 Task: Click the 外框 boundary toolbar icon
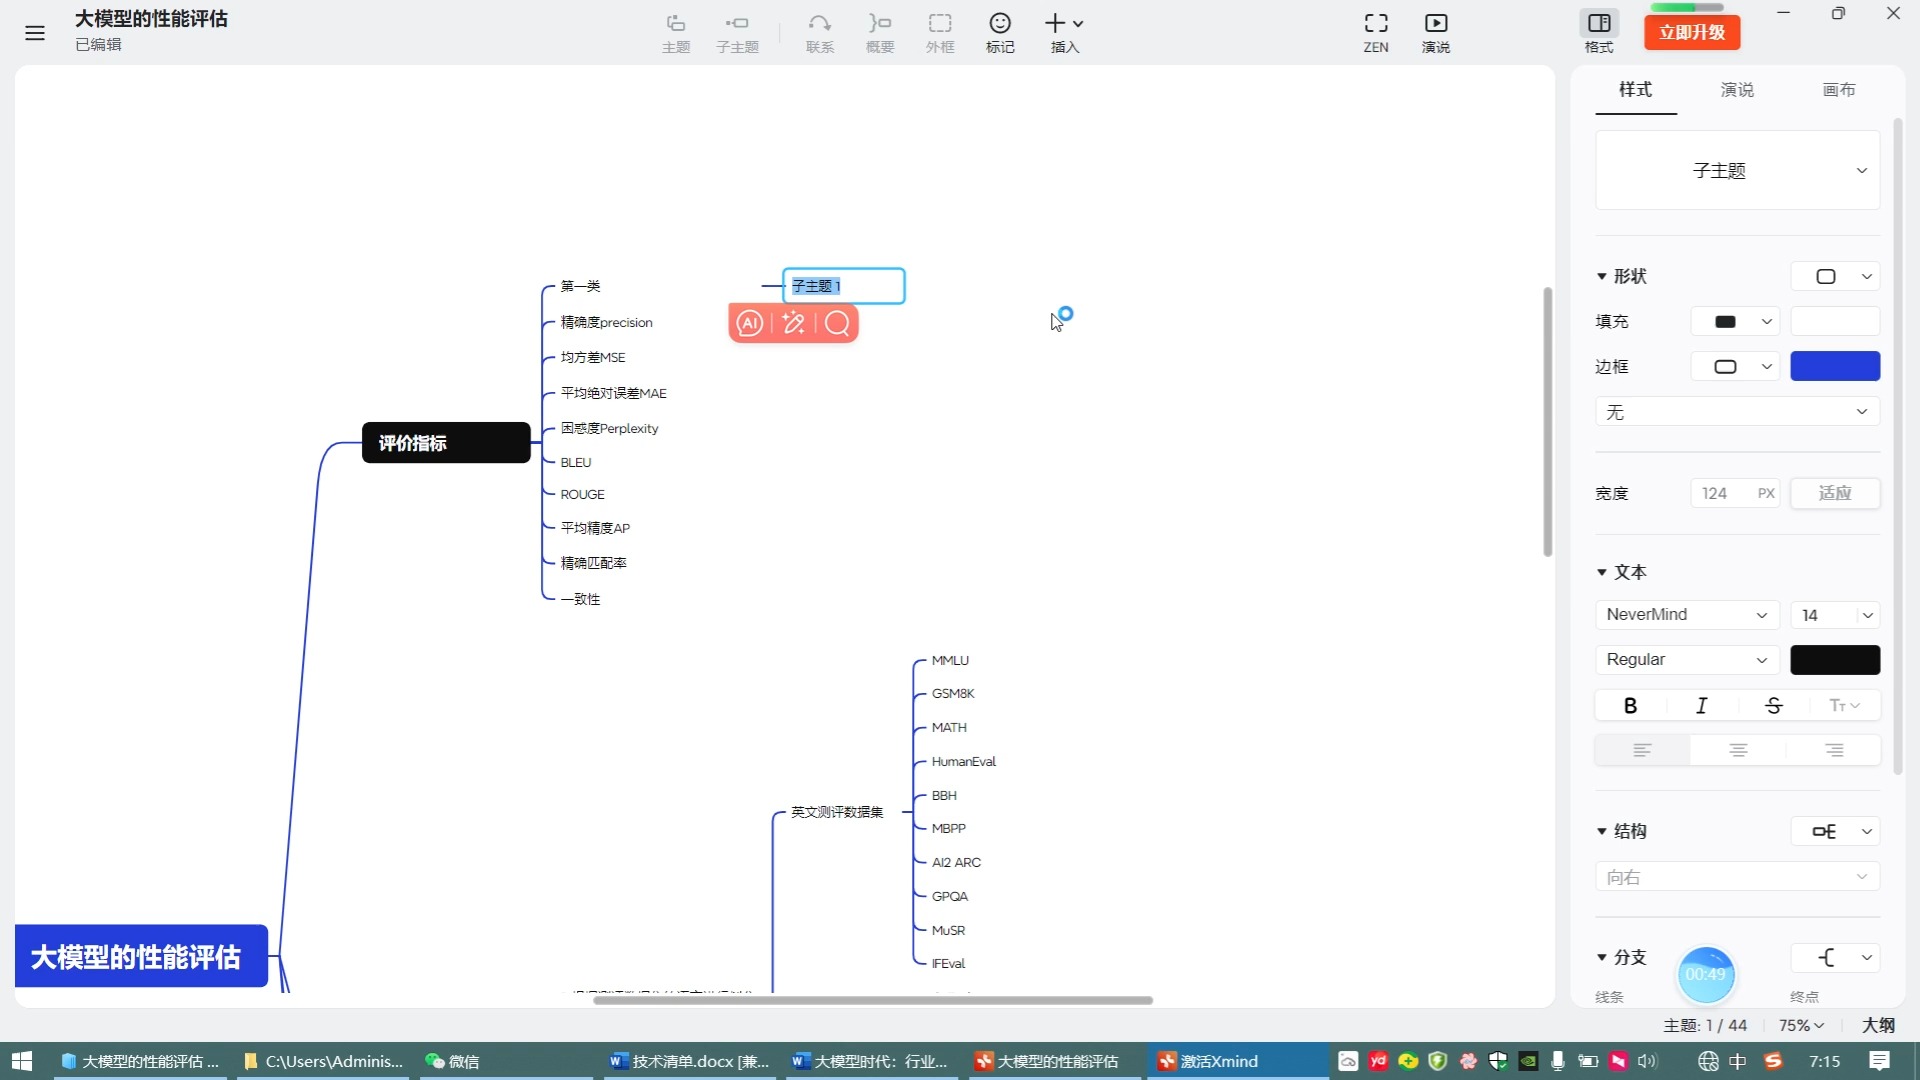[940, 33]
